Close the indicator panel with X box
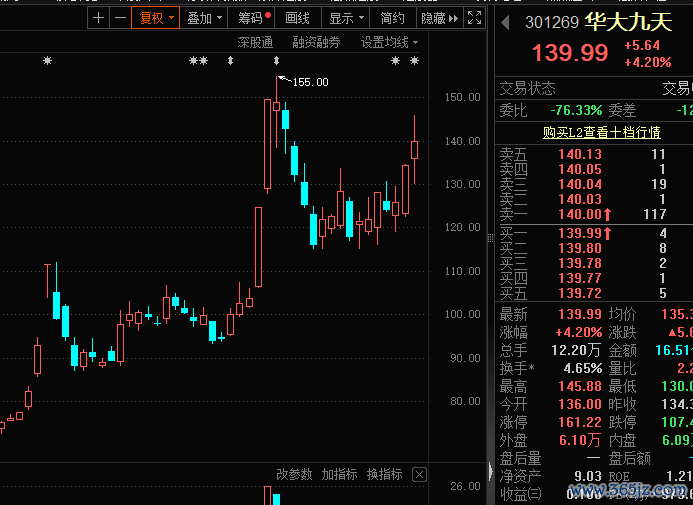Screen dimensions: 693x505 click(x=419, y=474)
